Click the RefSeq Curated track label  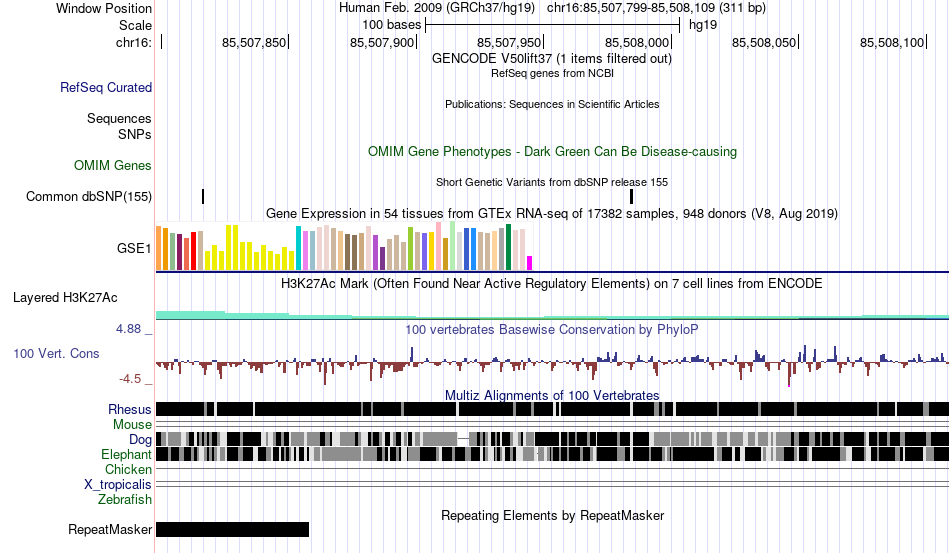[x=105, y=87]
